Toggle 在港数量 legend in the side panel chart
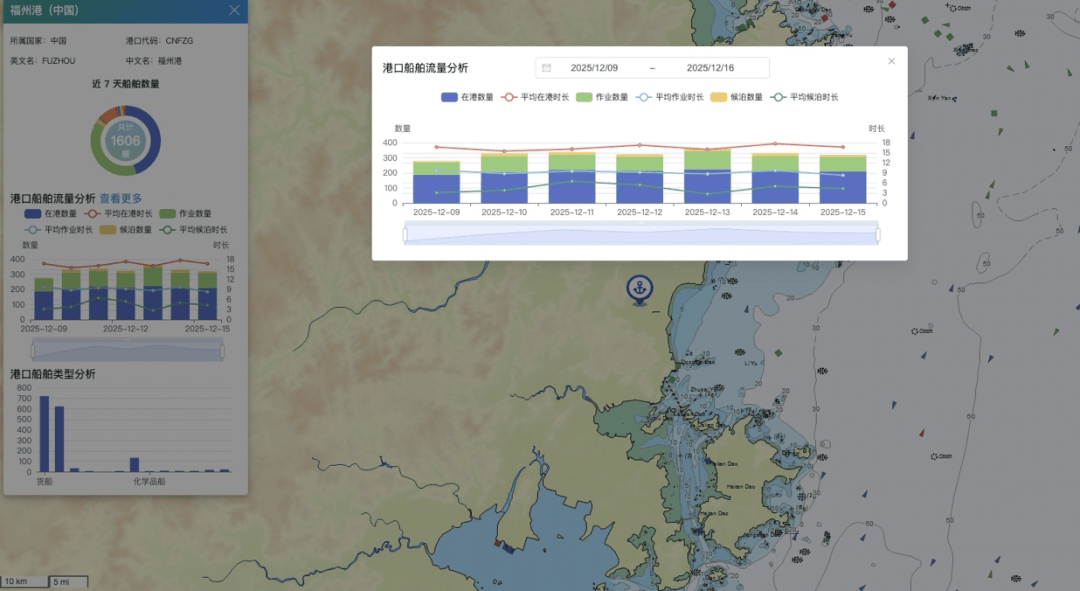The image size is (1080, 591). (51, 214)
